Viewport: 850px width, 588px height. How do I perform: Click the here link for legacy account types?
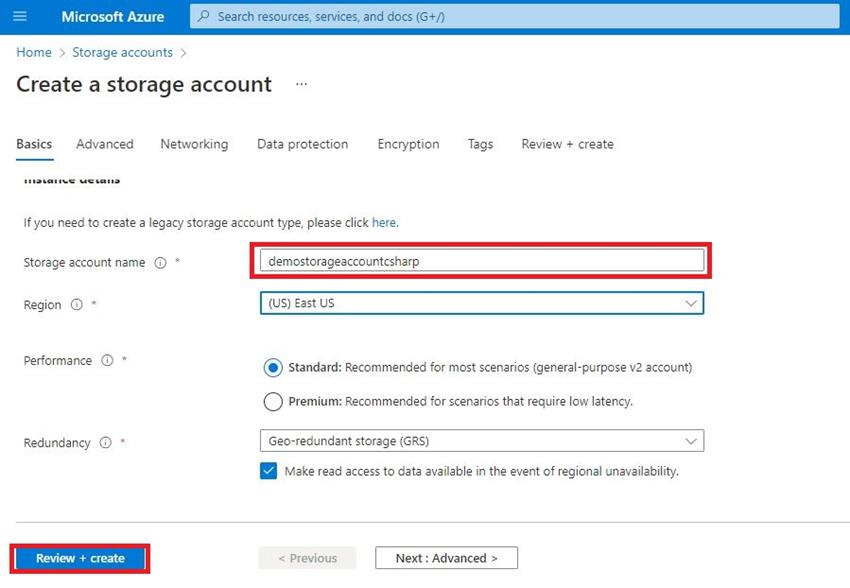tap(384, 222)
